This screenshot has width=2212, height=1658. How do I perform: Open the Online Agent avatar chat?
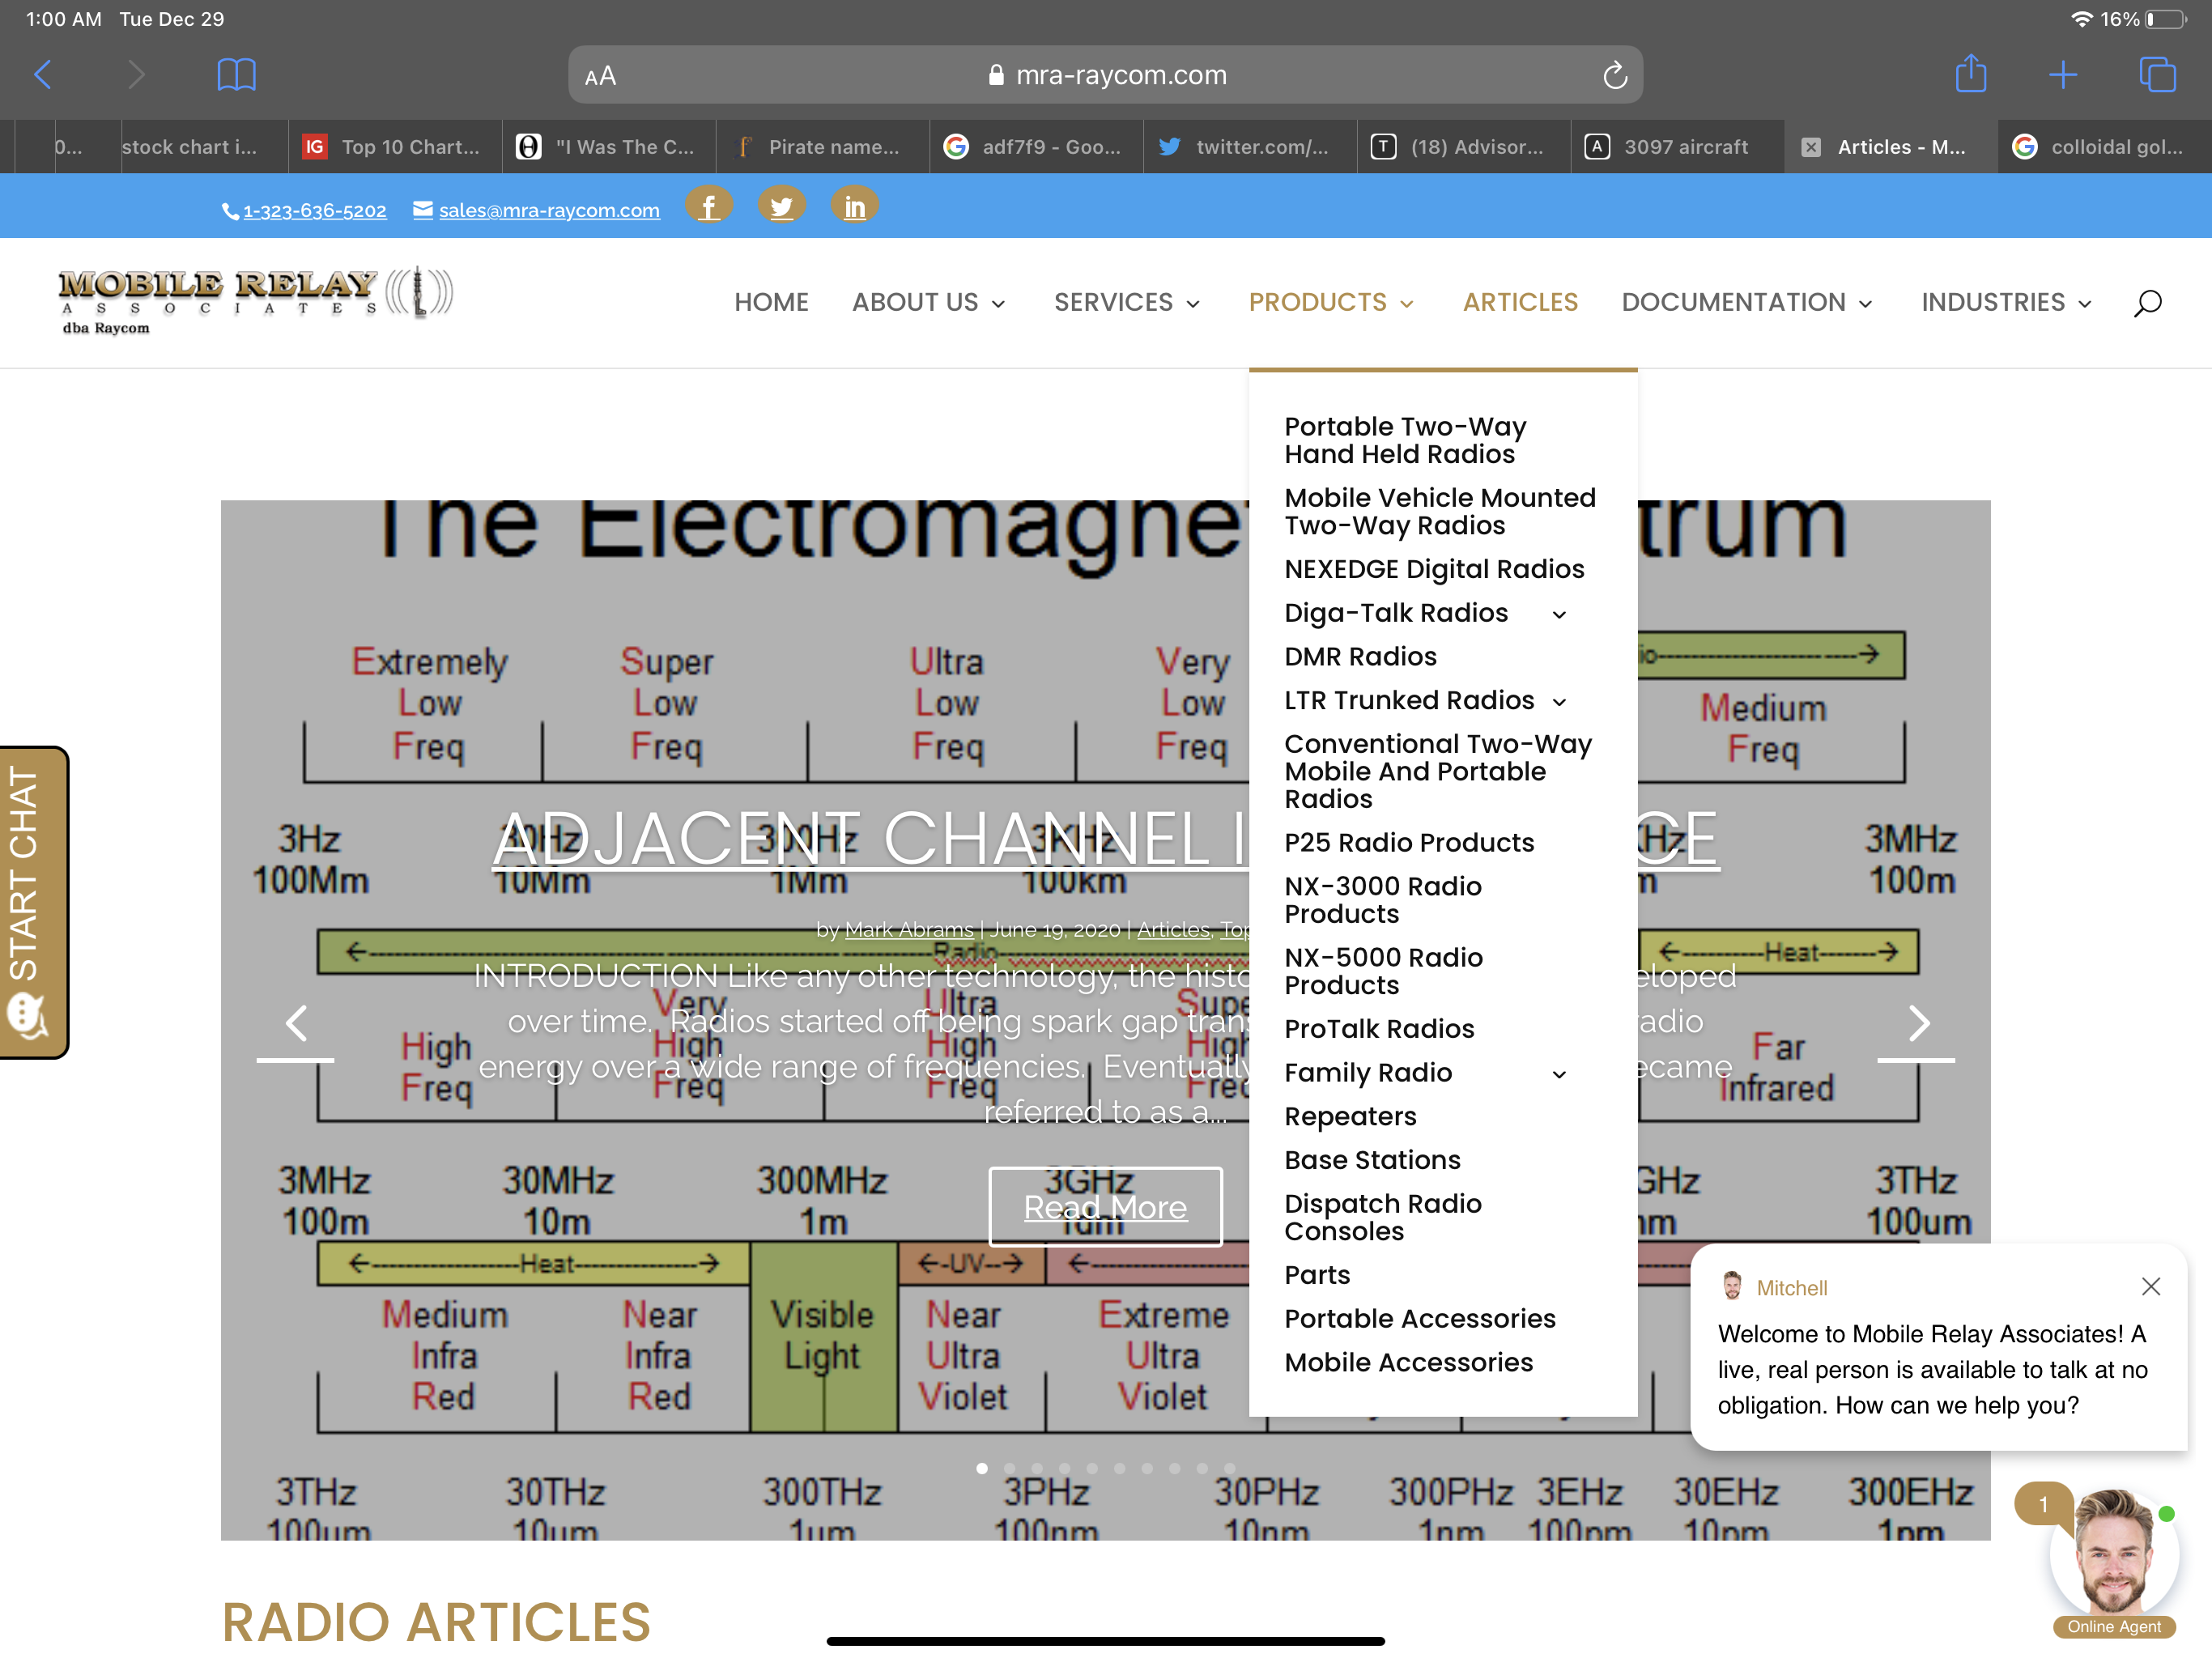2114,1556
